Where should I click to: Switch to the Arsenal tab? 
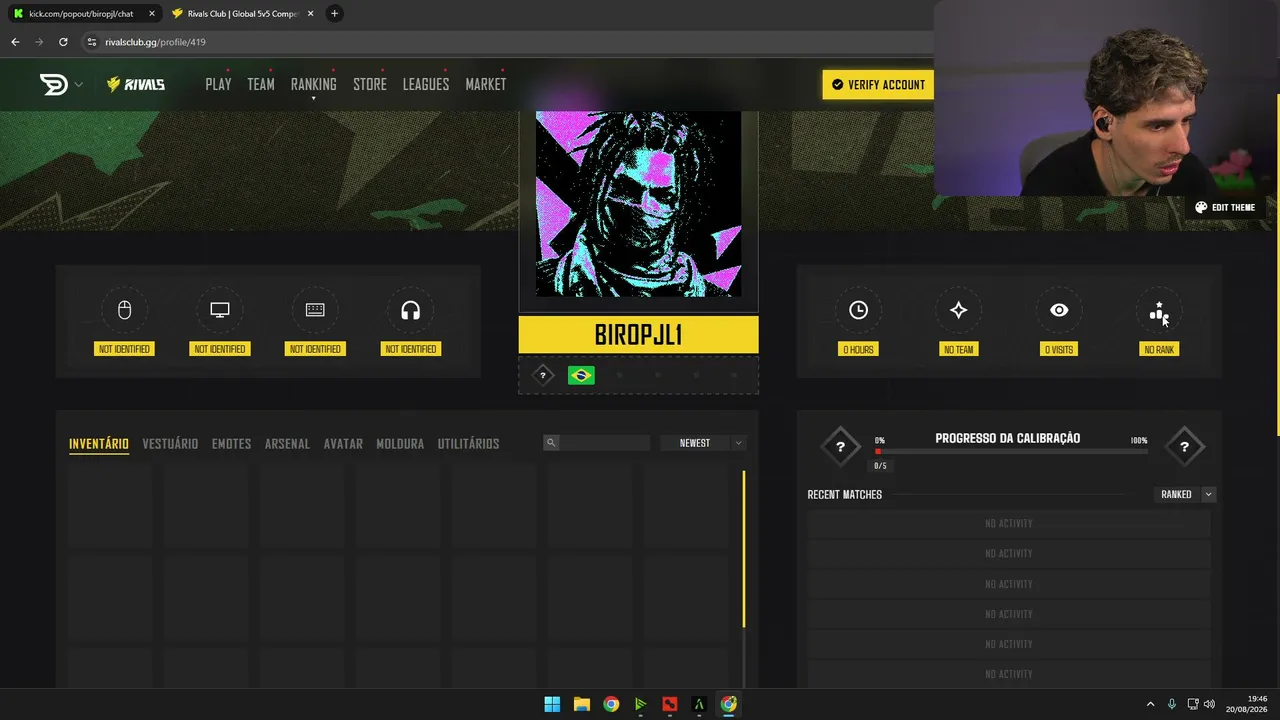pyautogui.click(x=287, y=444)
